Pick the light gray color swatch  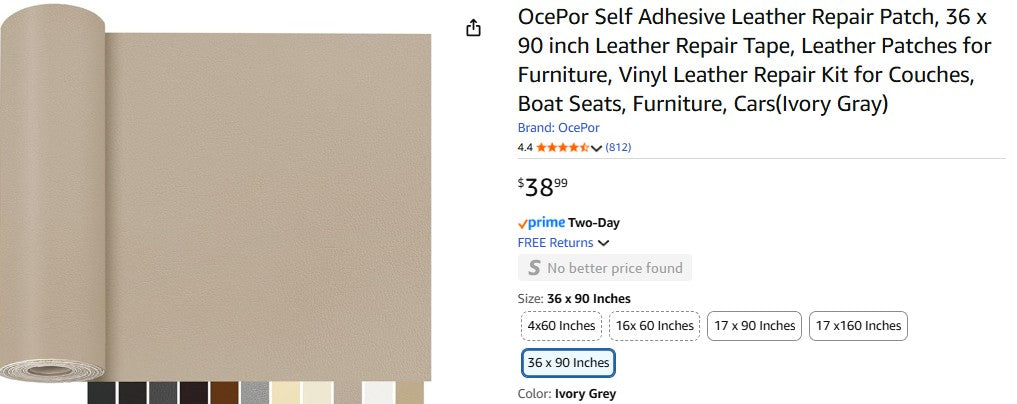(x=256, y=393)
